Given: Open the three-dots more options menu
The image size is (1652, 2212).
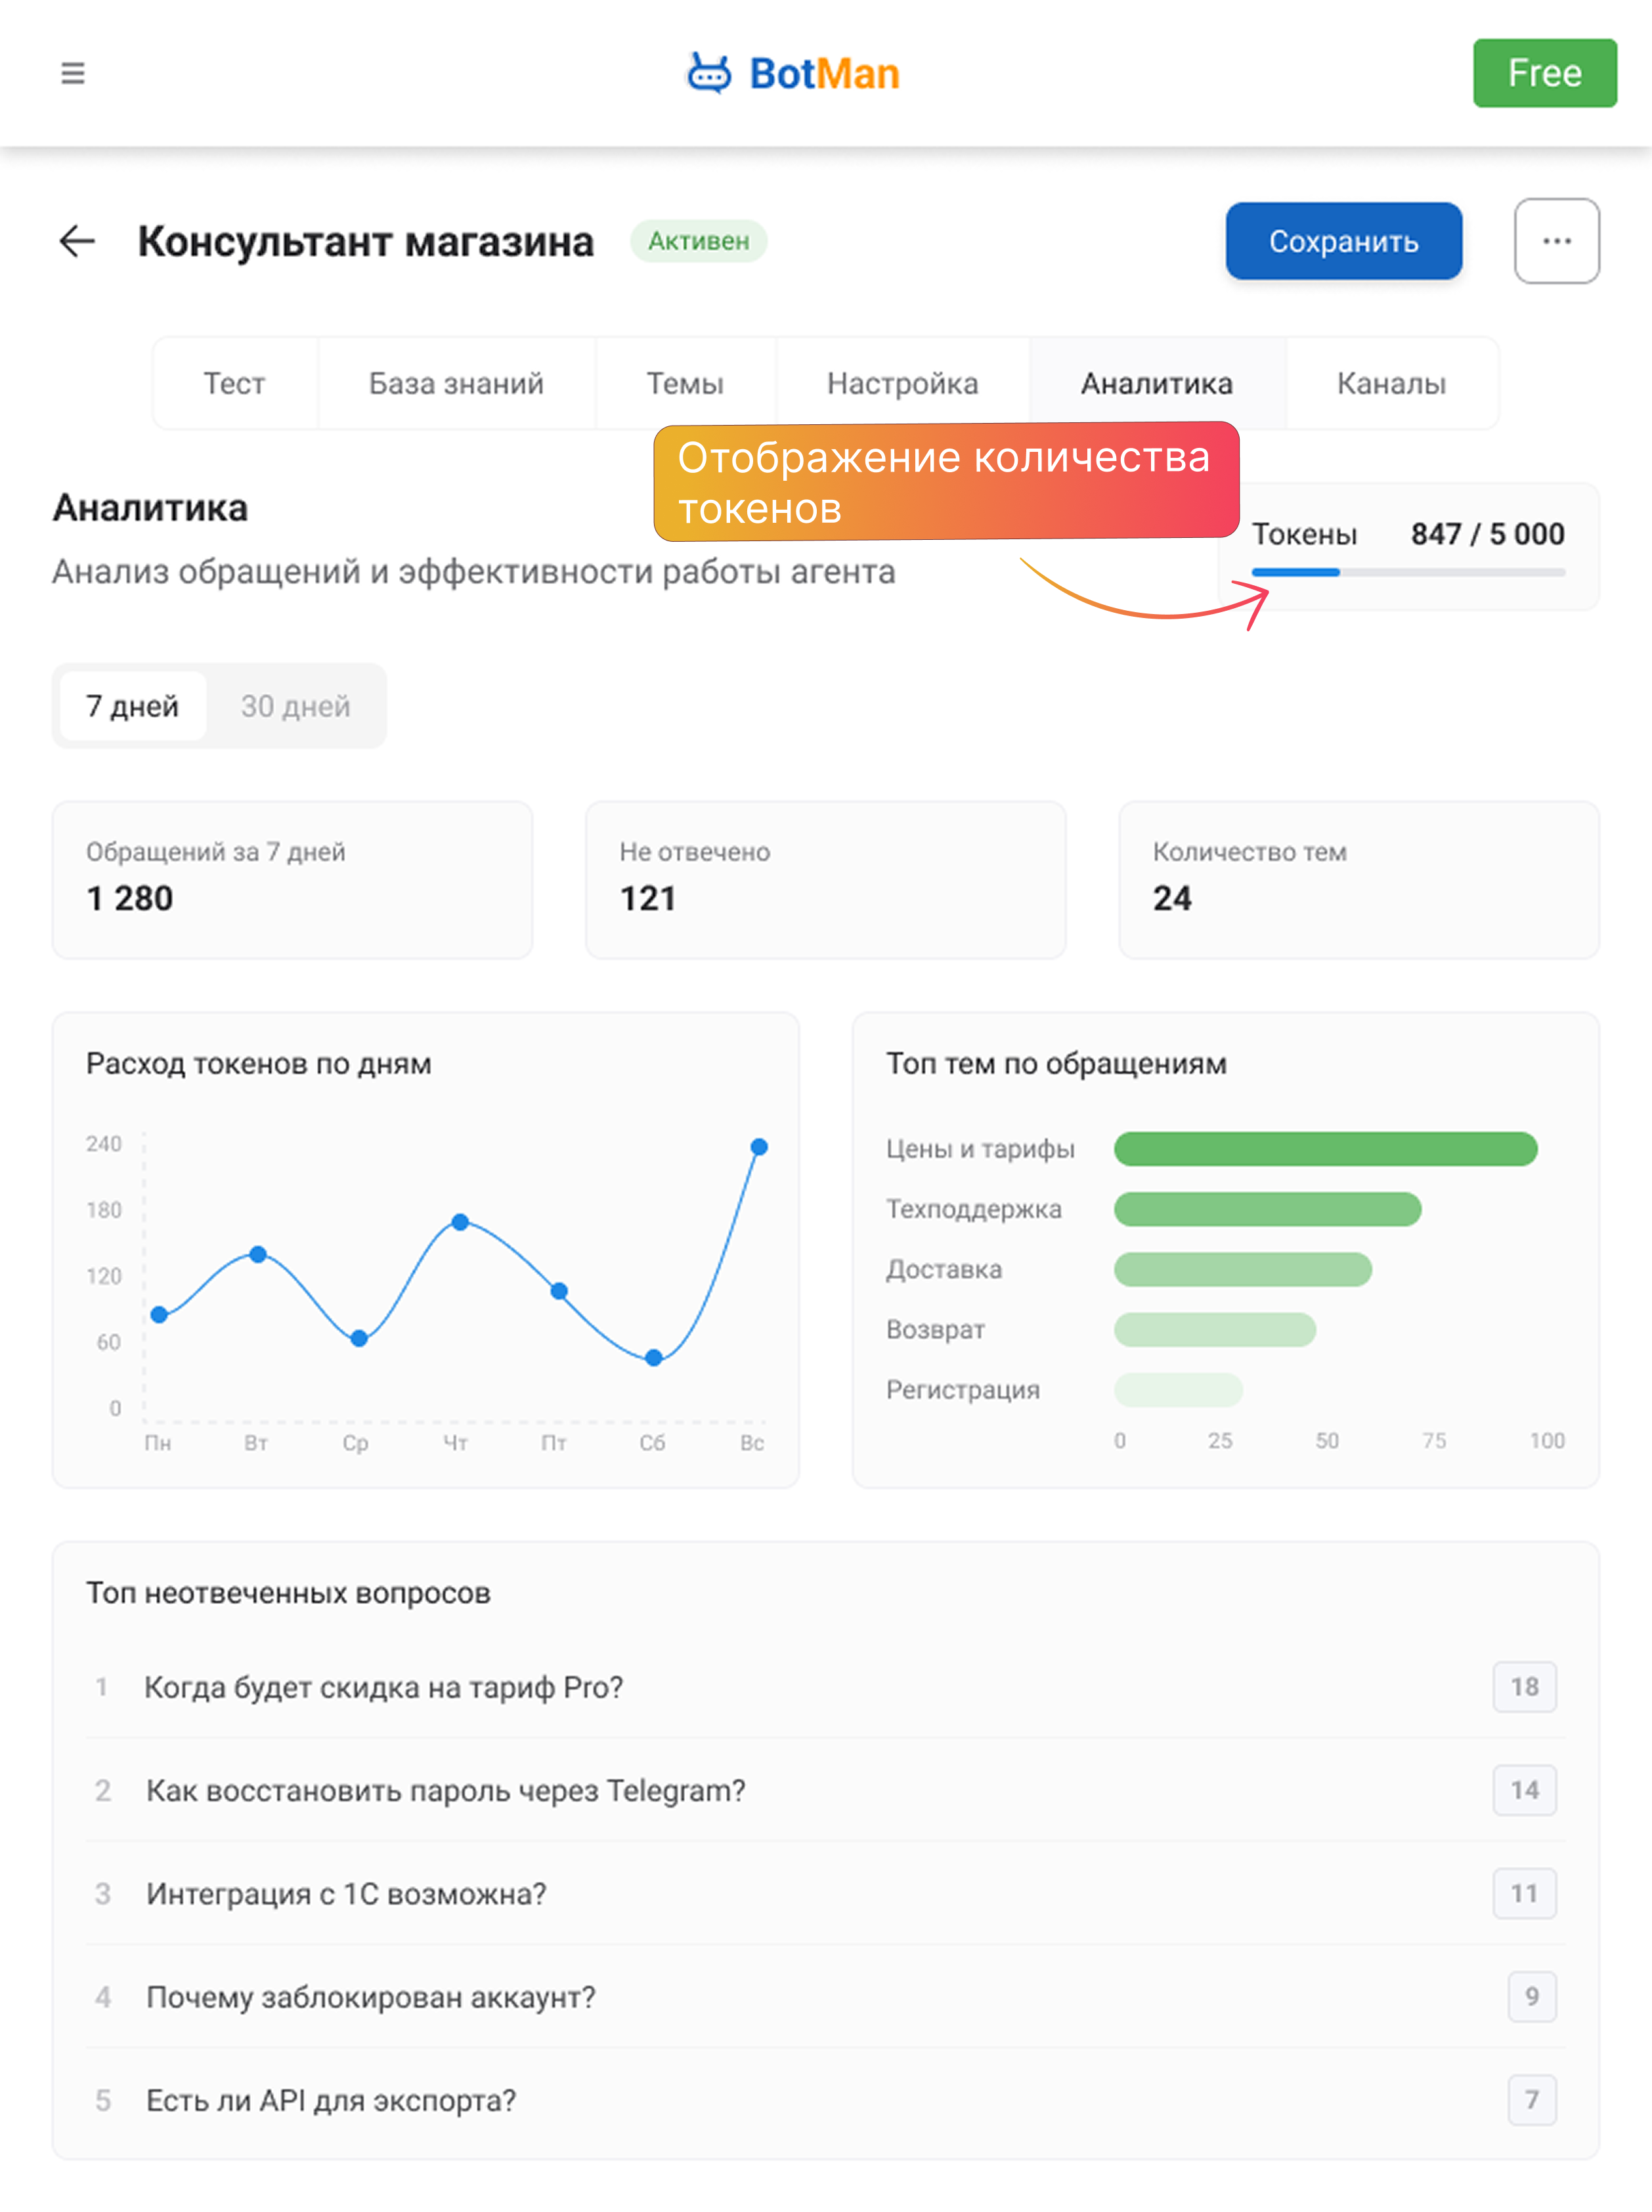Looking at the screenshot, I should coord(1556,241).
